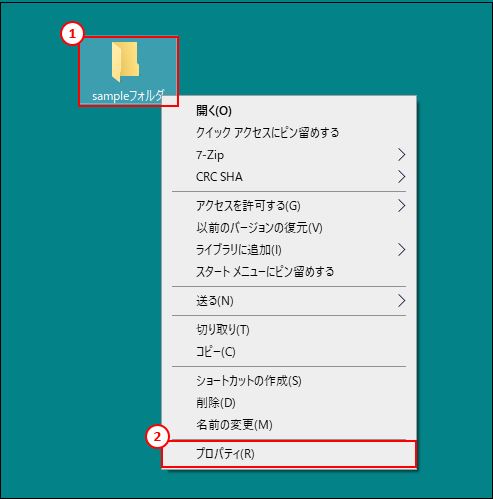This screenshot has height=499, width=493.
Task: Choose クイック アクセスにピン留めする
Action: pyautogui.click(x=289, y=133)
